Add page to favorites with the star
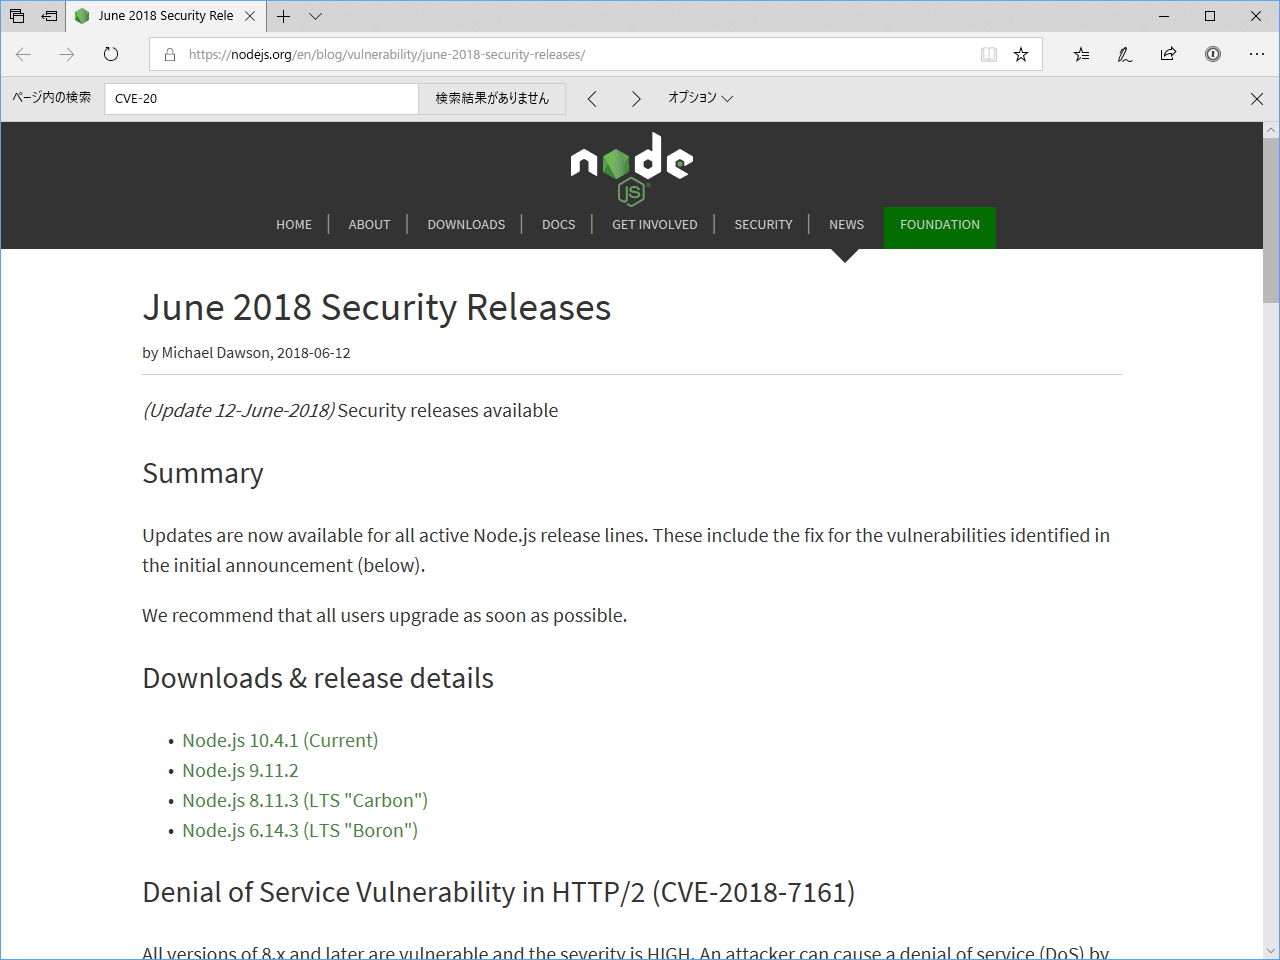The image size is (1280, 960). click(x=1020, y=55)
